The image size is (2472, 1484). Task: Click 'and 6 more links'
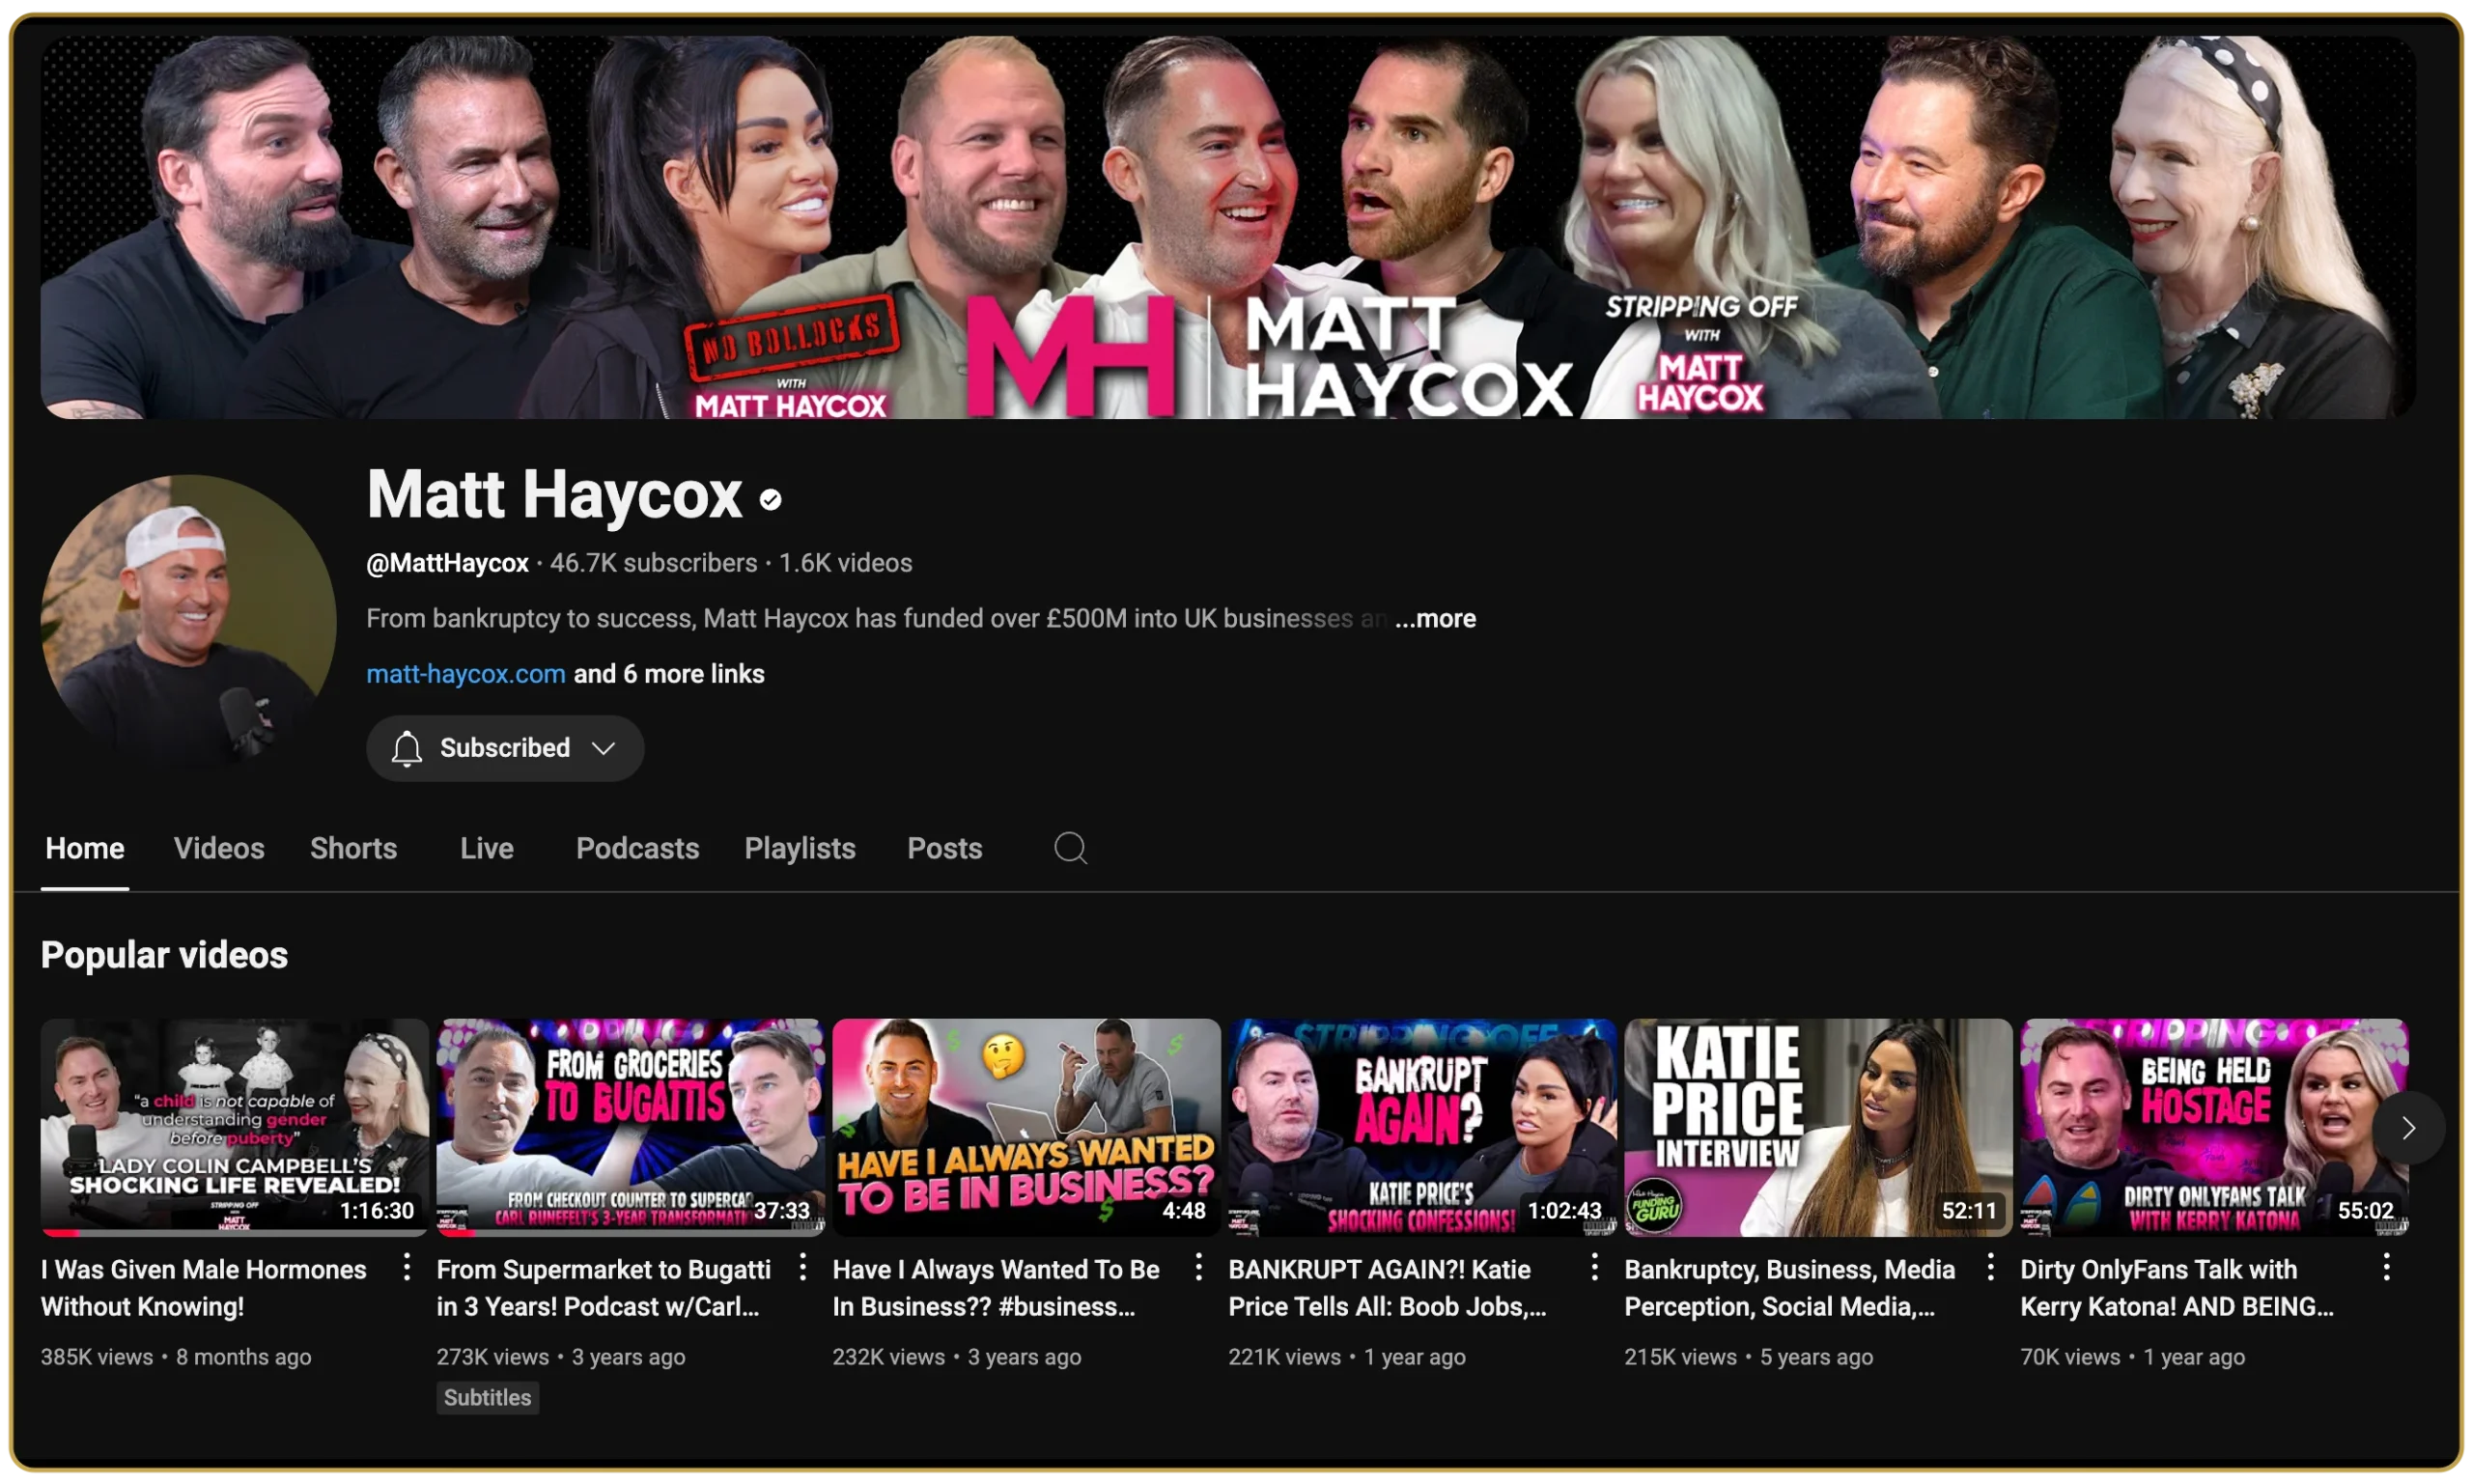(x=668, y=674)
